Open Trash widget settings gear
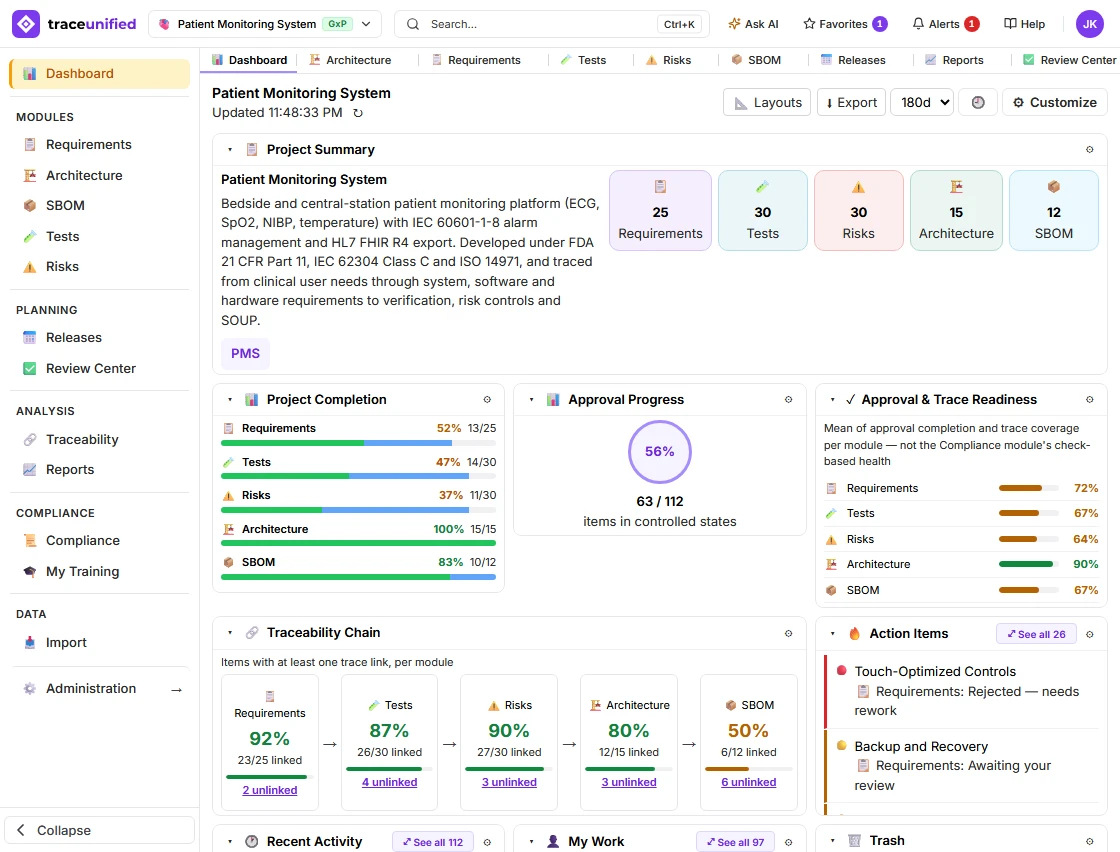 click(1089, 841)
